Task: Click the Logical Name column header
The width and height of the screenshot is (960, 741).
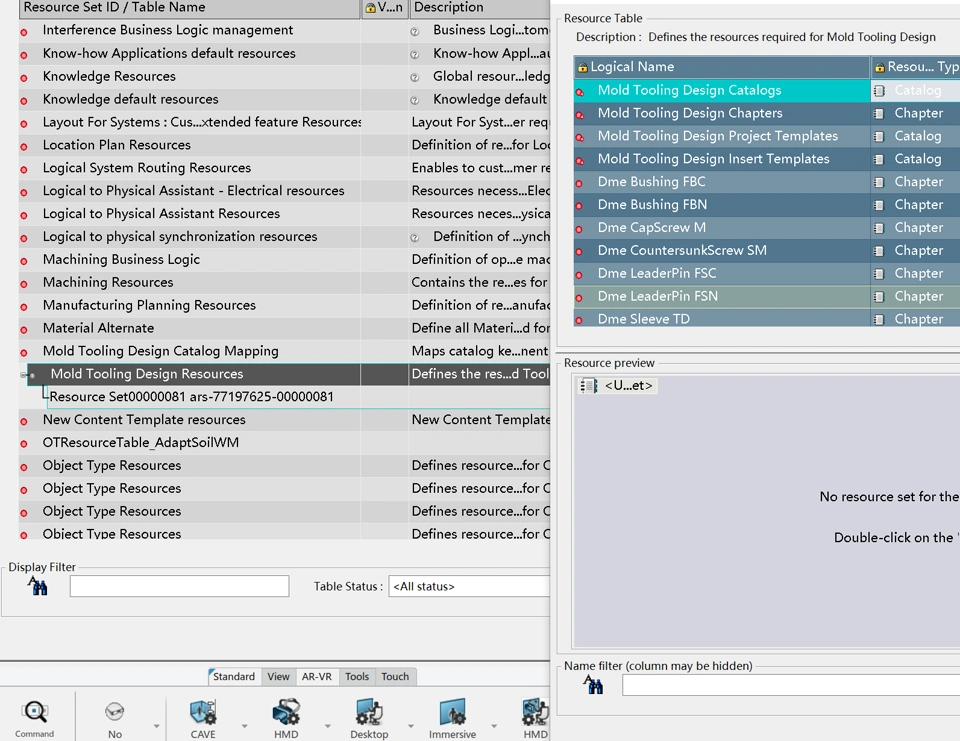Action: [720, 67]
